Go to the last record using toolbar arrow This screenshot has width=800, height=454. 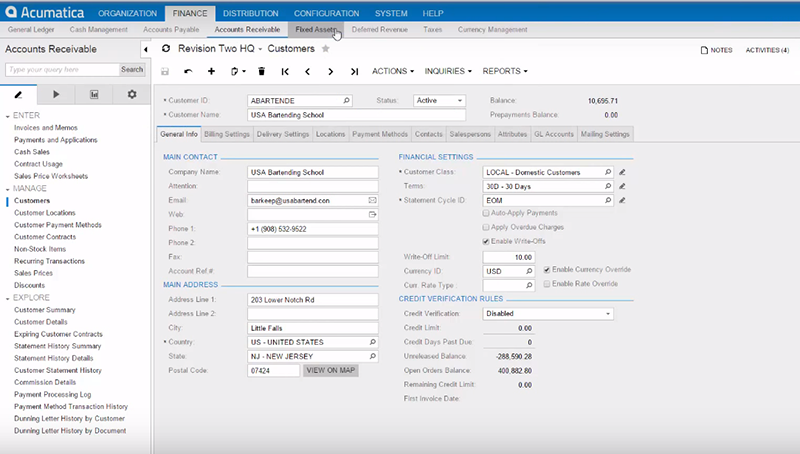click(x=354, y=72)
